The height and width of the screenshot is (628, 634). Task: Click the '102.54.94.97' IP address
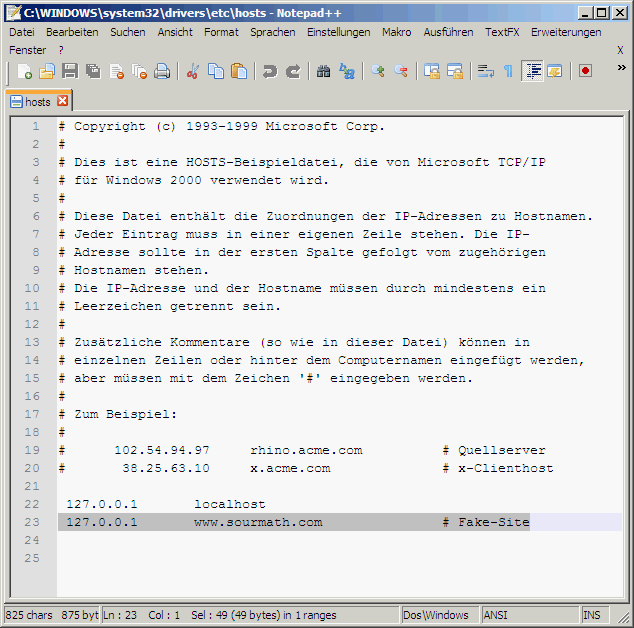(162, 450)
